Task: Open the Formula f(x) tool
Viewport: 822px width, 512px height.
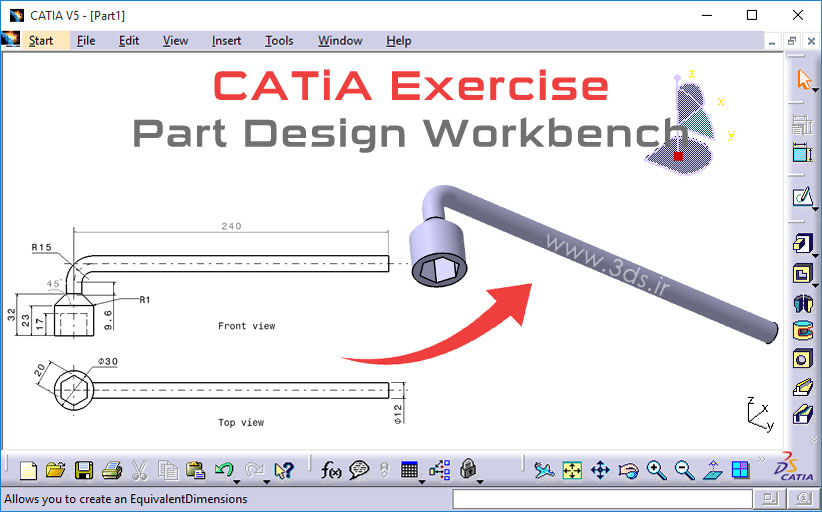Action: click(331, 470)
